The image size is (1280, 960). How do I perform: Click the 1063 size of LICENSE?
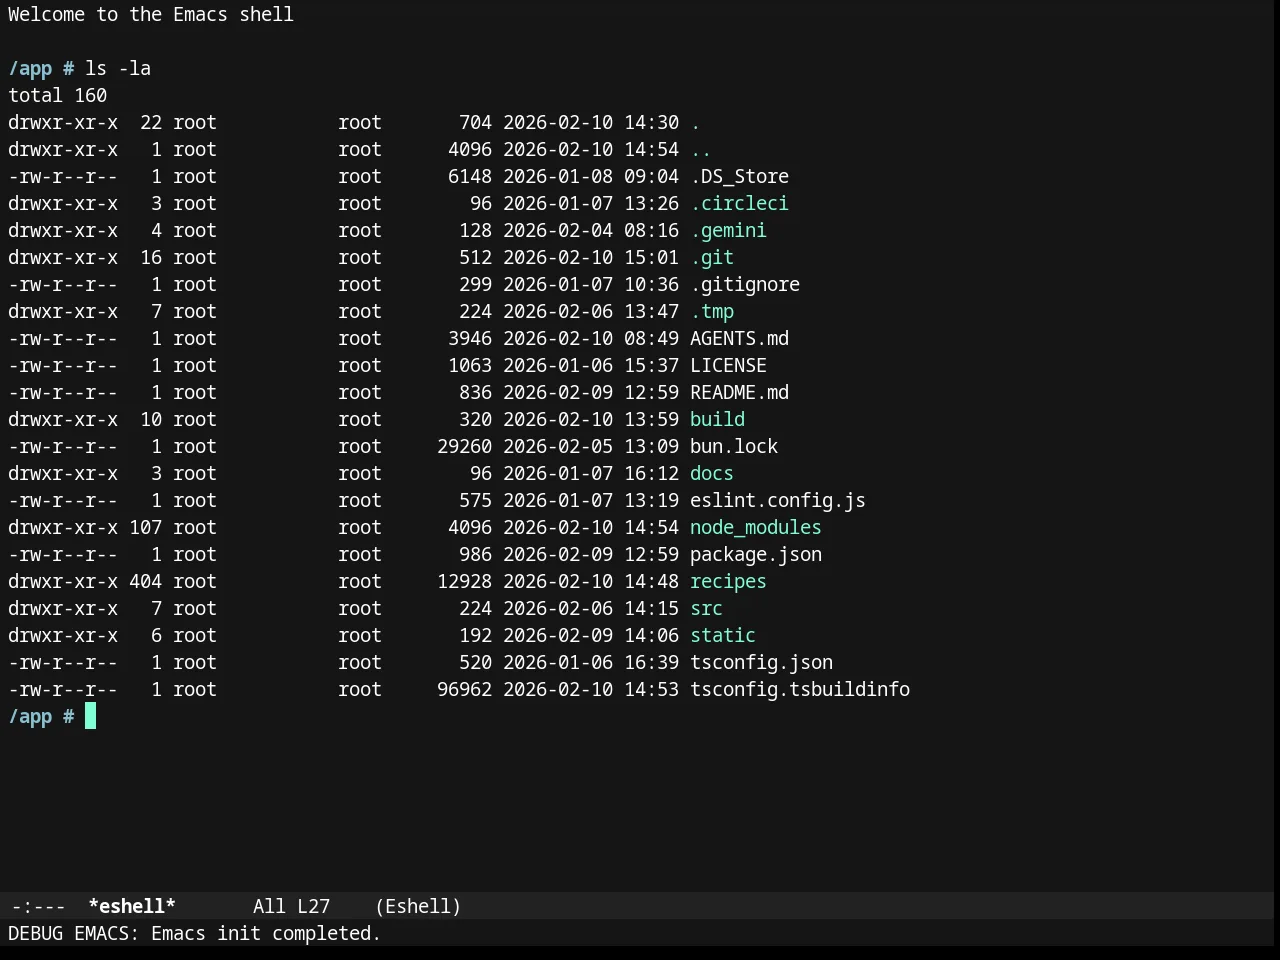coord(470,366)
